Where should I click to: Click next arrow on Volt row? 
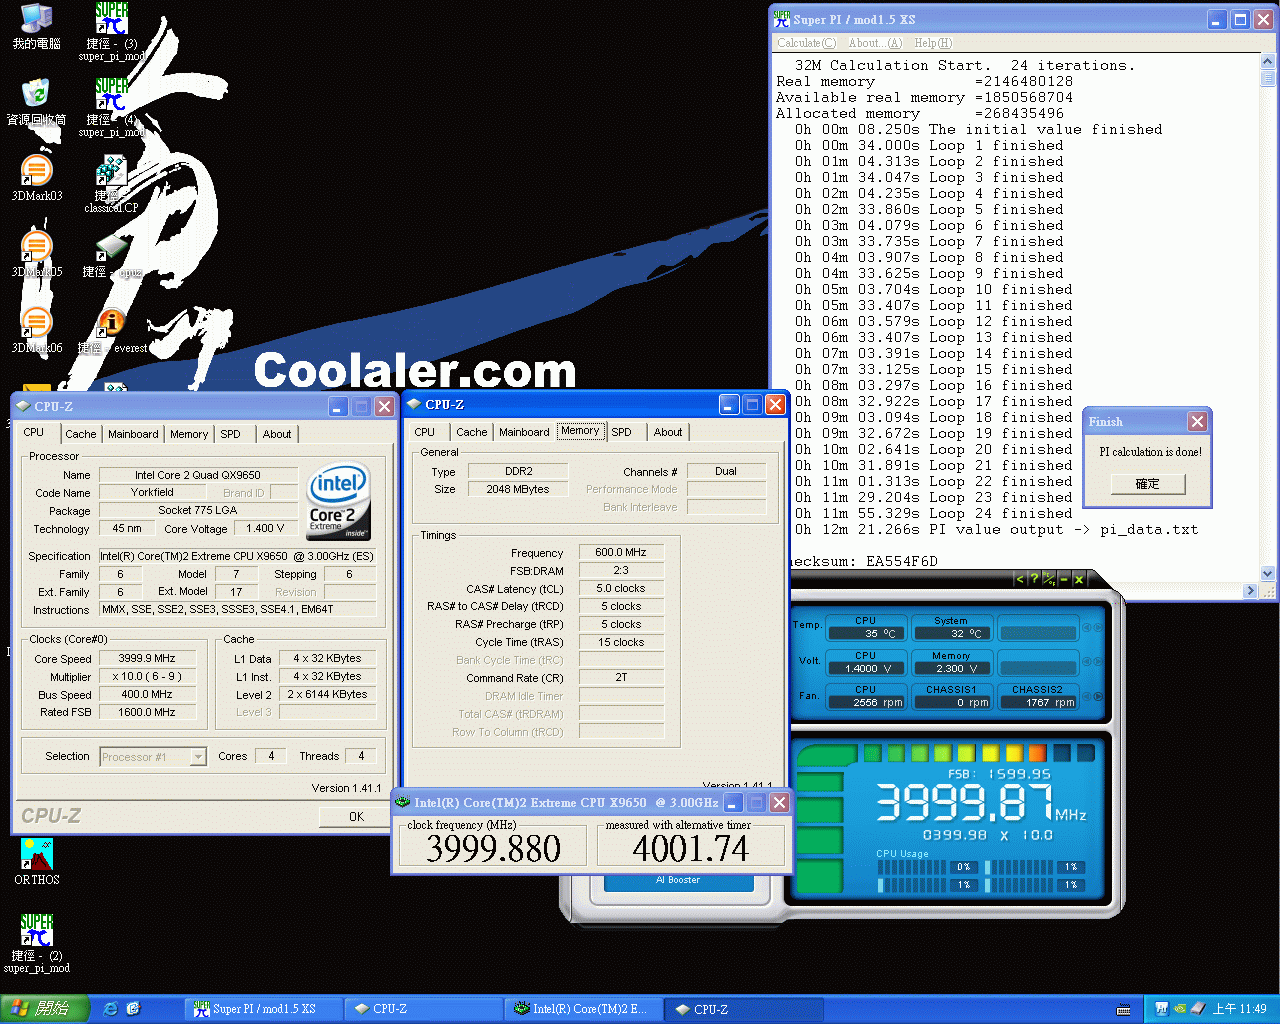1098,662
